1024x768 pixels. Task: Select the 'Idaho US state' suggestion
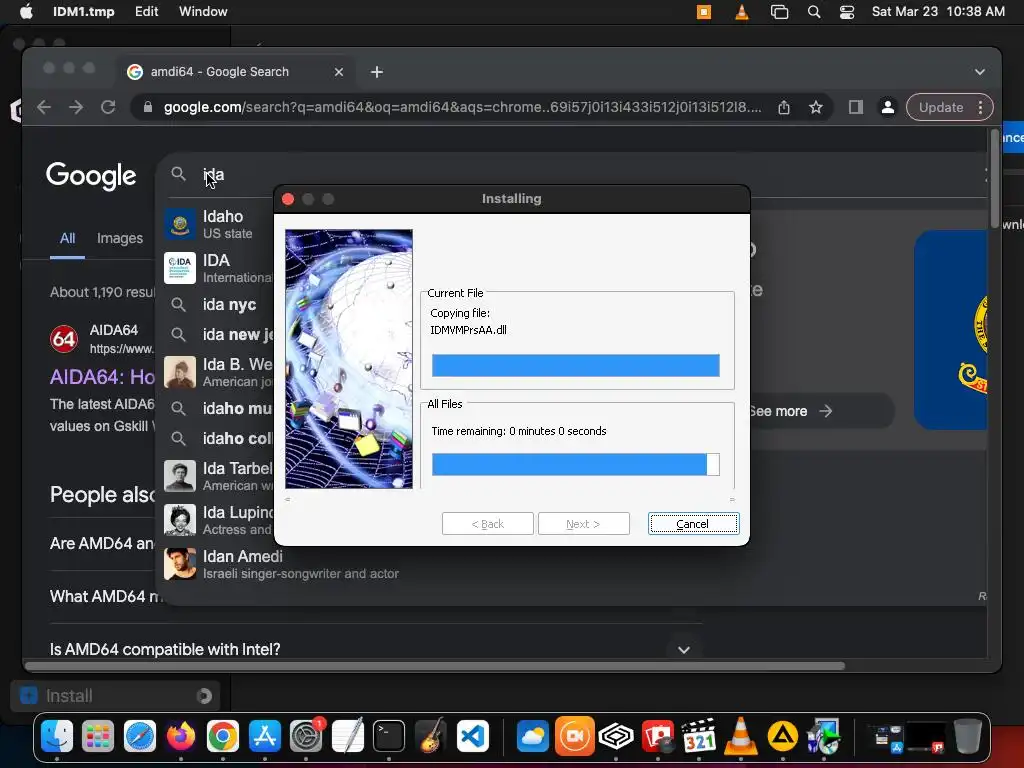coord(219,224)
